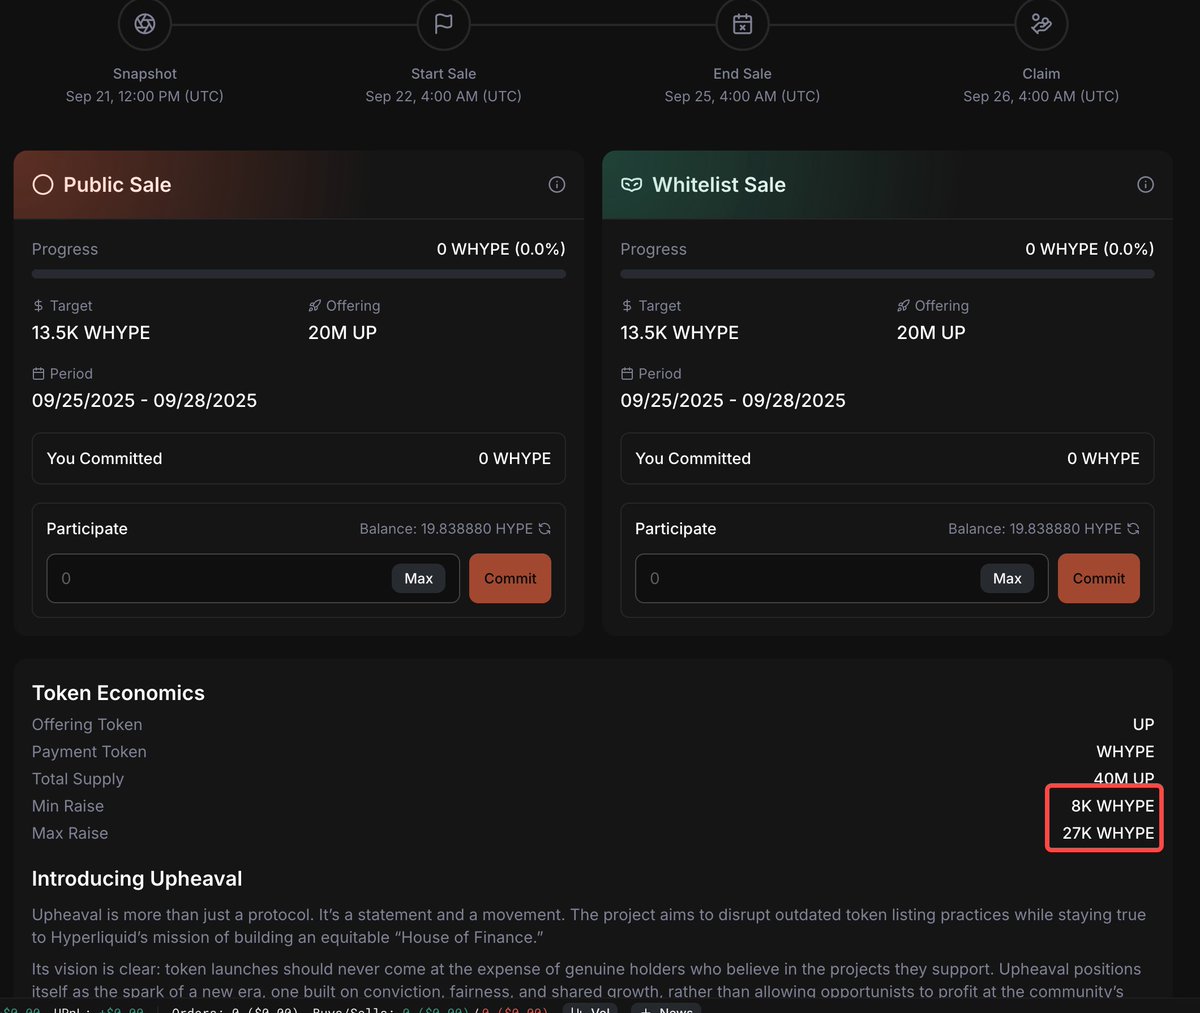Click Commit in the Whitelist Sale card
The height and width of the screenshot is (1013, 1200).
pos(1098,578)
